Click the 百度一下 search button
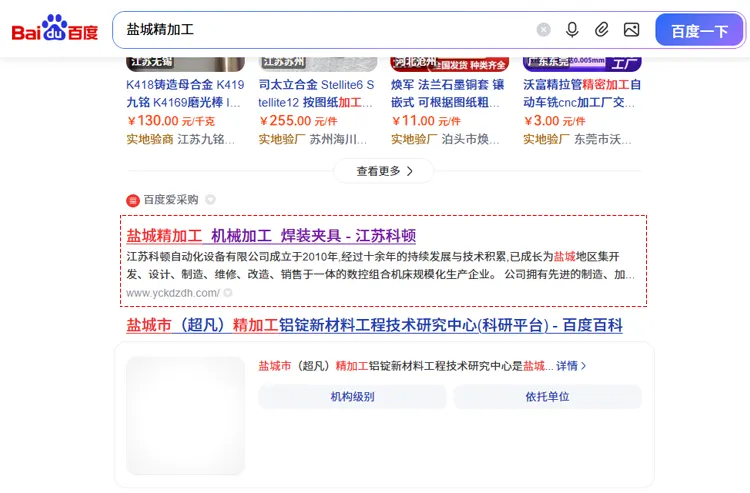 tap(699, 30)
